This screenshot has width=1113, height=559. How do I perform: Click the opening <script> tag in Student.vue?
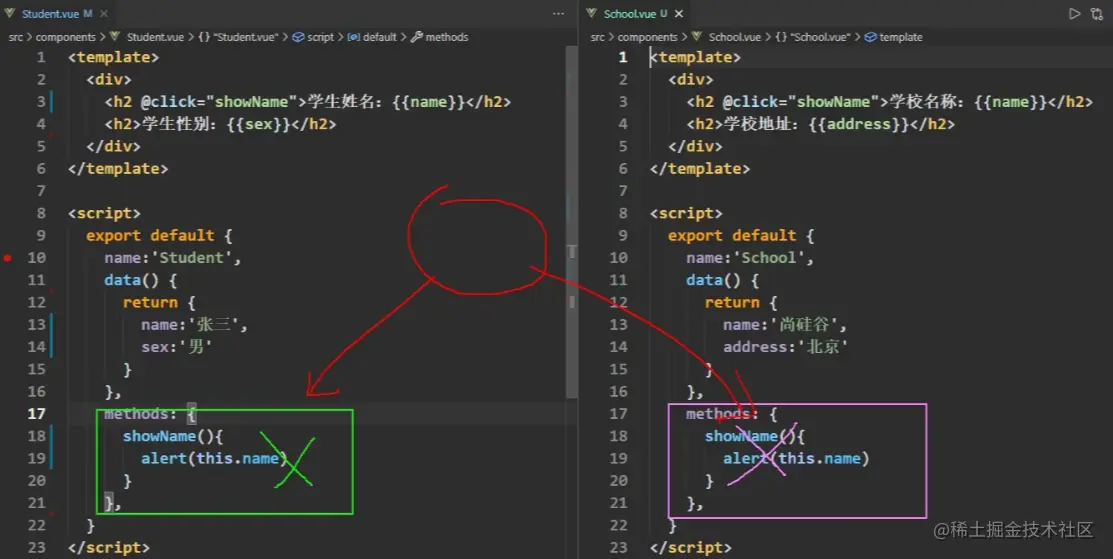click(104, 213)
